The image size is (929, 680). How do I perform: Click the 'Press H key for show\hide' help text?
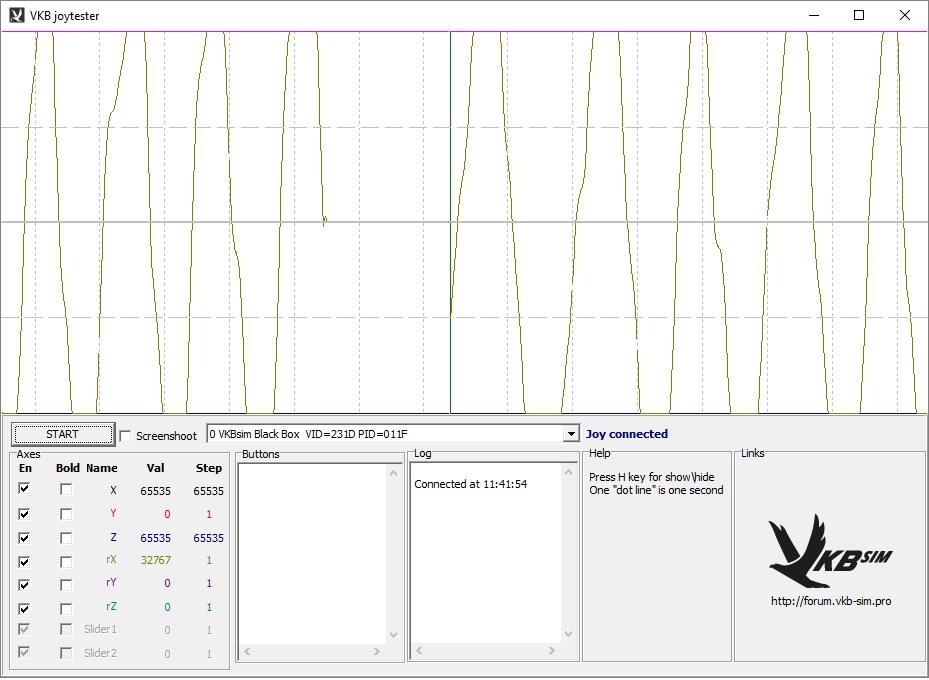[x=652, y=477]
